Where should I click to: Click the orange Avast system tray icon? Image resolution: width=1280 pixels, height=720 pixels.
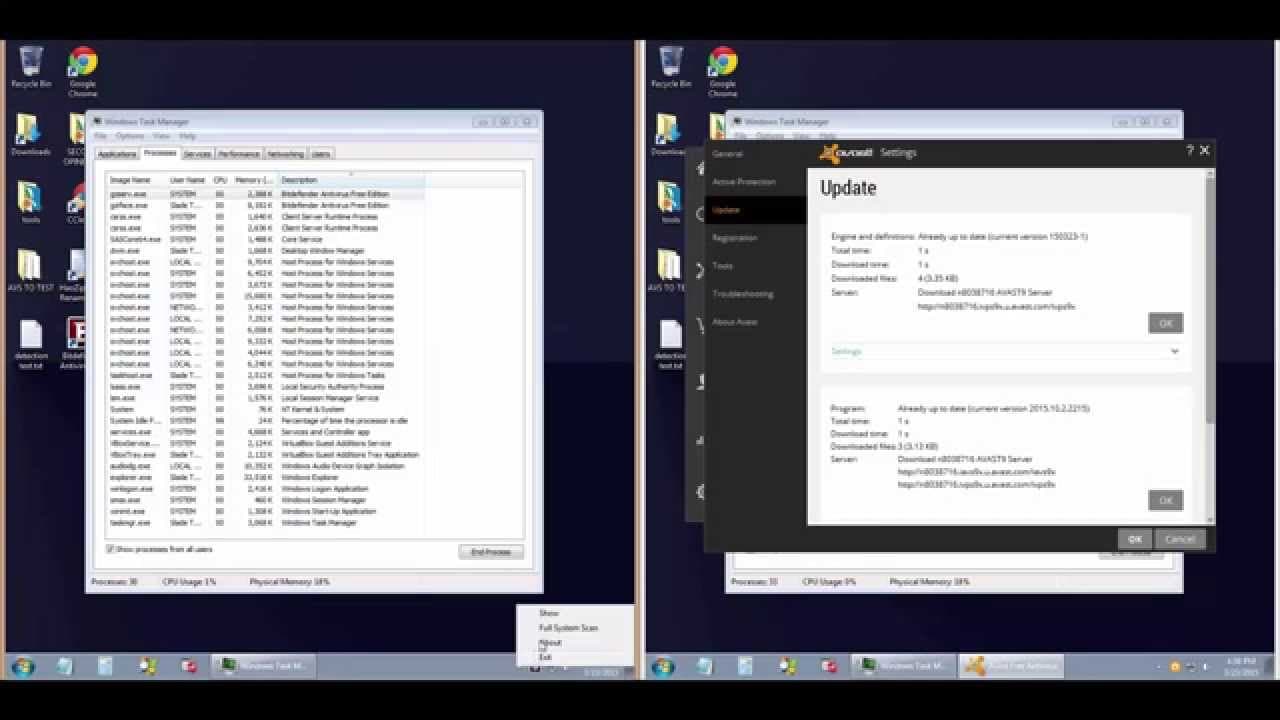[x=1176, y=666]
